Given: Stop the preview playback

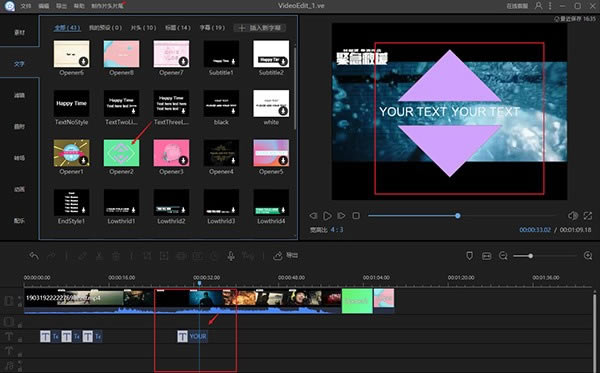Looking at the screenshot, I should pyautogui.click(x=356, y=216).
